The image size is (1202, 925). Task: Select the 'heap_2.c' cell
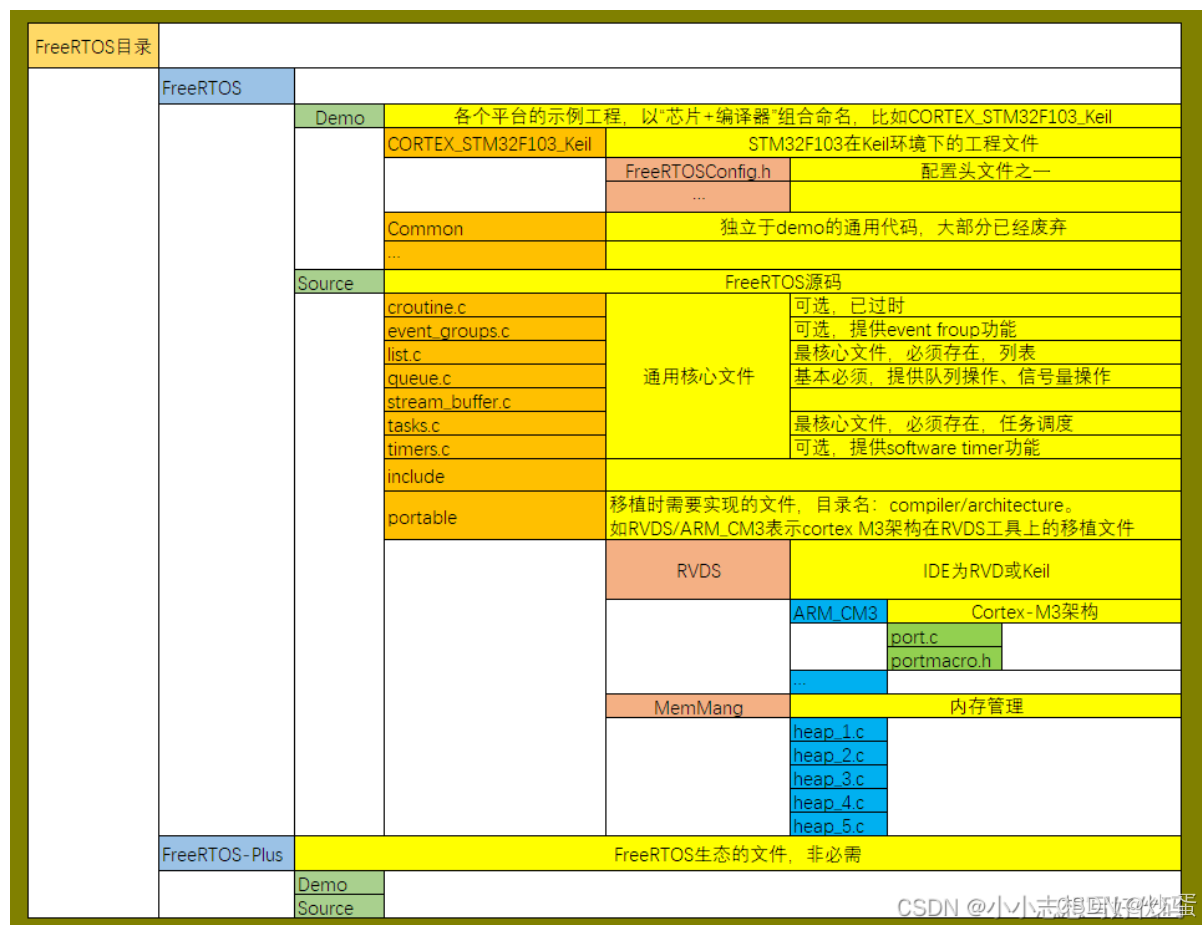(x=838, y=755)
